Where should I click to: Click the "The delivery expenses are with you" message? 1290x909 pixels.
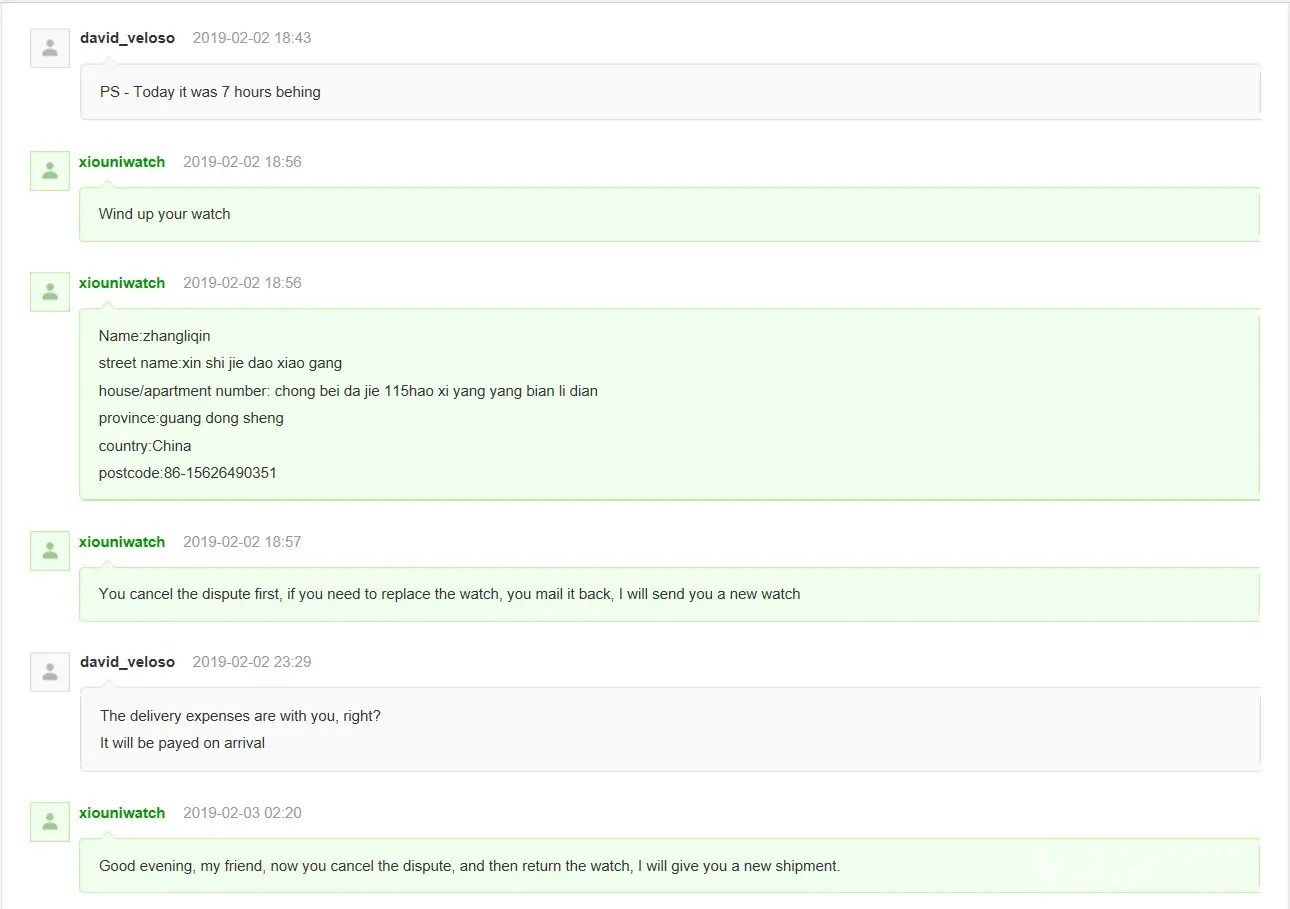pos(240,716)
